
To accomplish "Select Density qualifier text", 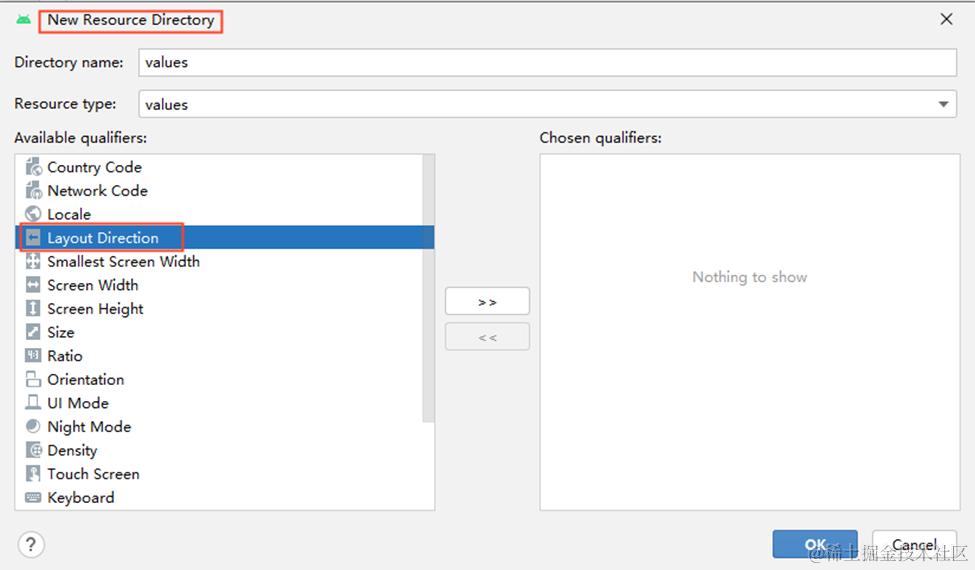I will (x=72, y=451).
